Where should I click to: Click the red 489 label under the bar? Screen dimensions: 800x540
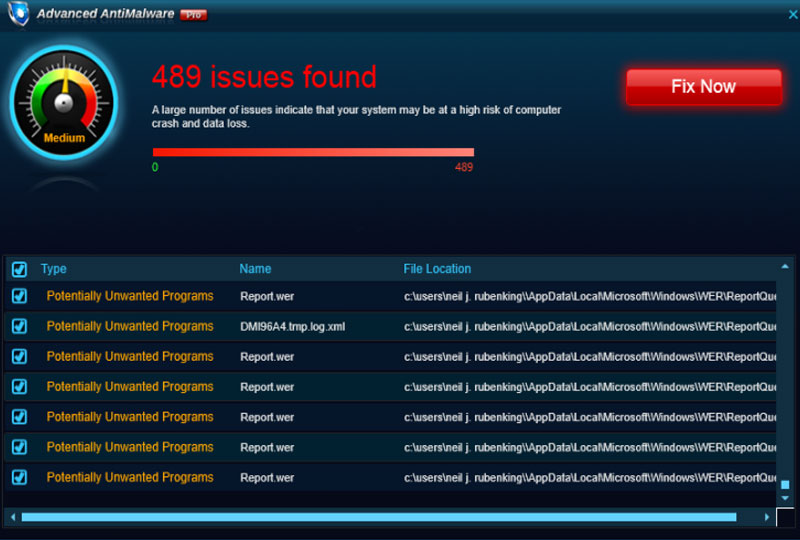pyautogui.click(x=464, y=167)
